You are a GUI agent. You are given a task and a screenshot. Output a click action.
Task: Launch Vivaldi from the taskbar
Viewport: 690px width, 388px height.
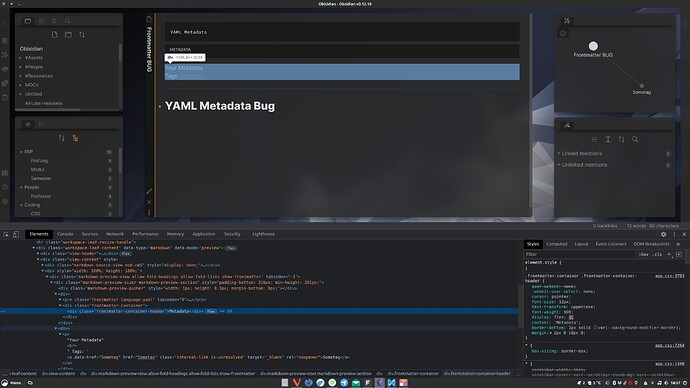(297, 383)
